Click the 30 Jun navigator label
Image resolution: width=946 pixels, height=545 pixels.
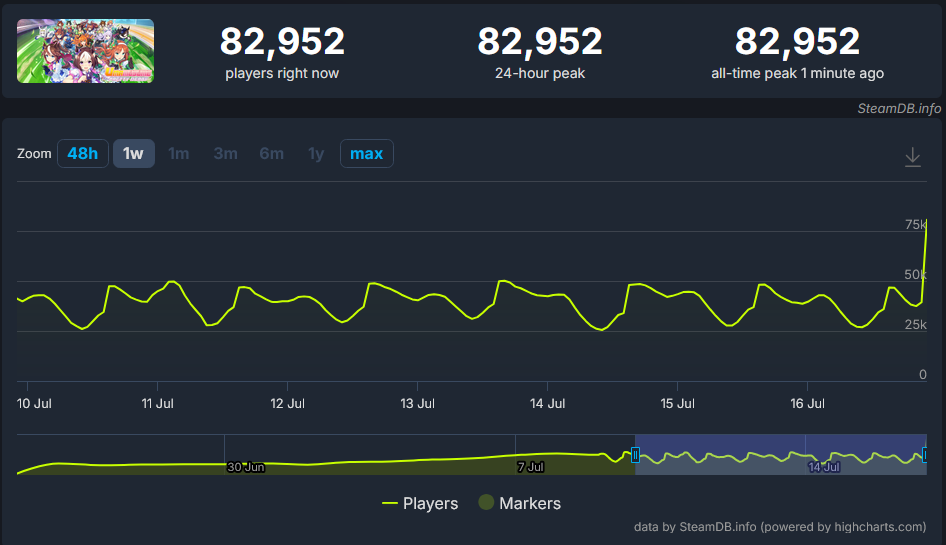click(x=246, y=467)
